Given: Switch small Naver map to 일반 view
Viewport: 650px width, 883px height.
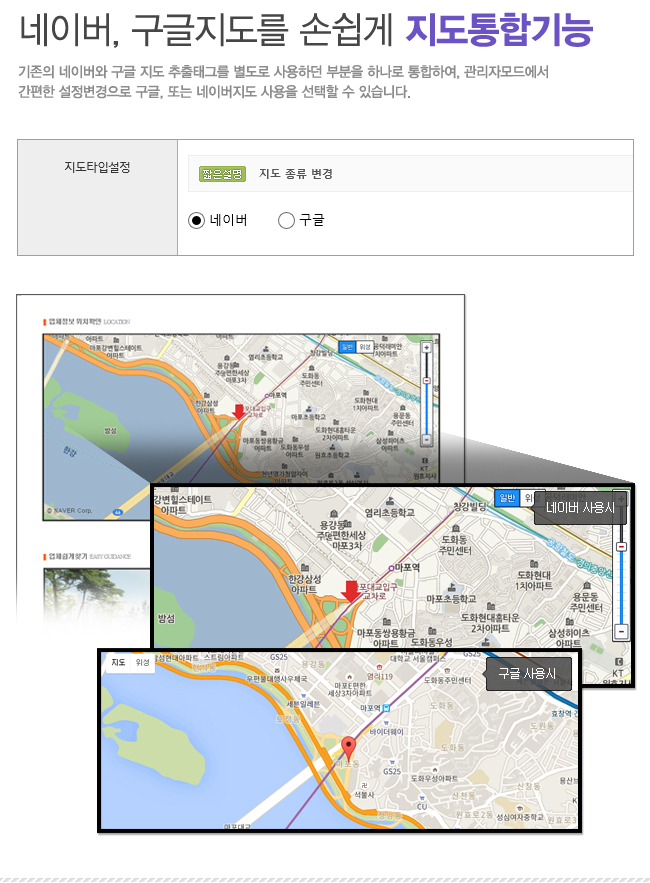Looking at the screenshot, I should click(347, 347).
